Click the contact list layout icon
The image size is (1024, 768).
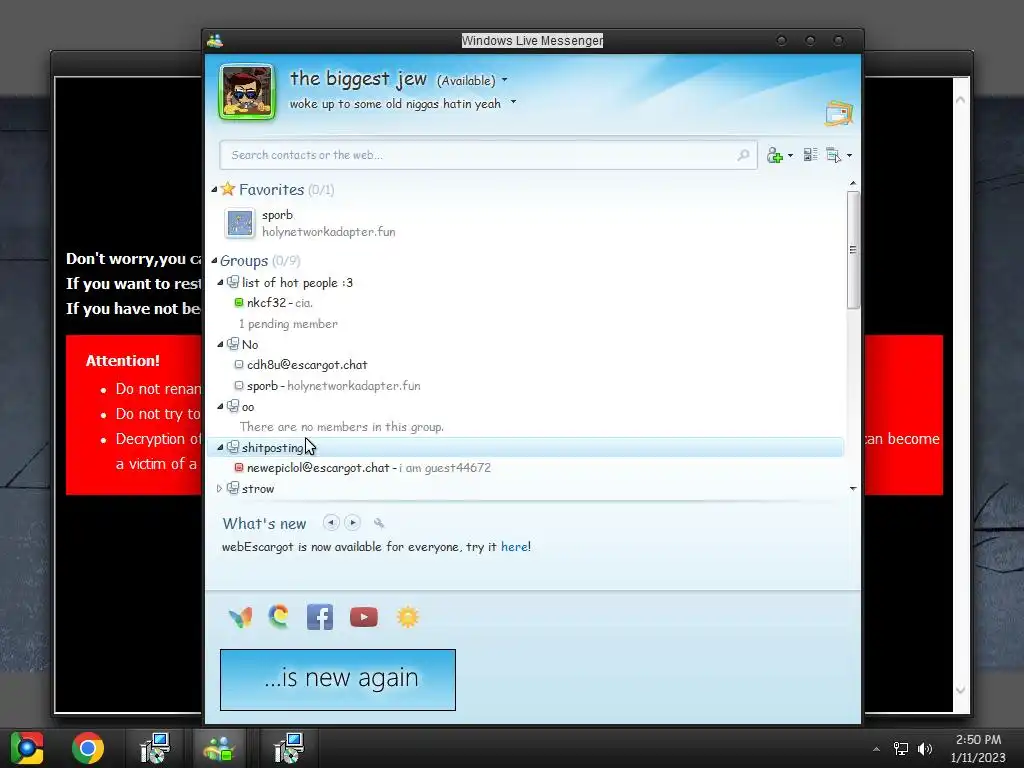tap(810, 155)
